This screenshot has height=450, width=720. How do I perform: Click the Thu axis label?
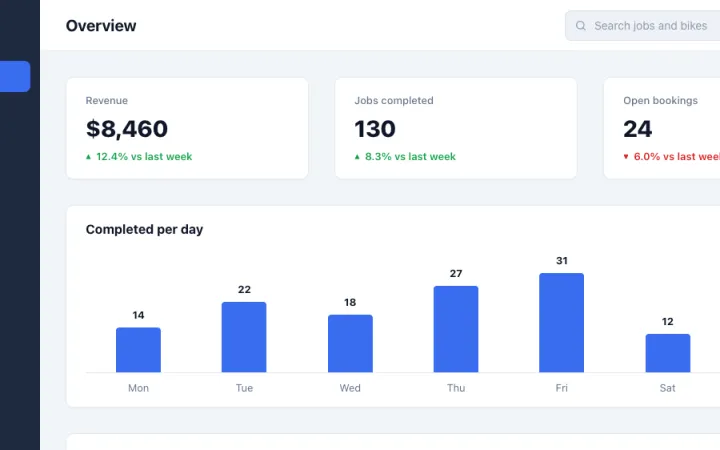click(456, 388)
